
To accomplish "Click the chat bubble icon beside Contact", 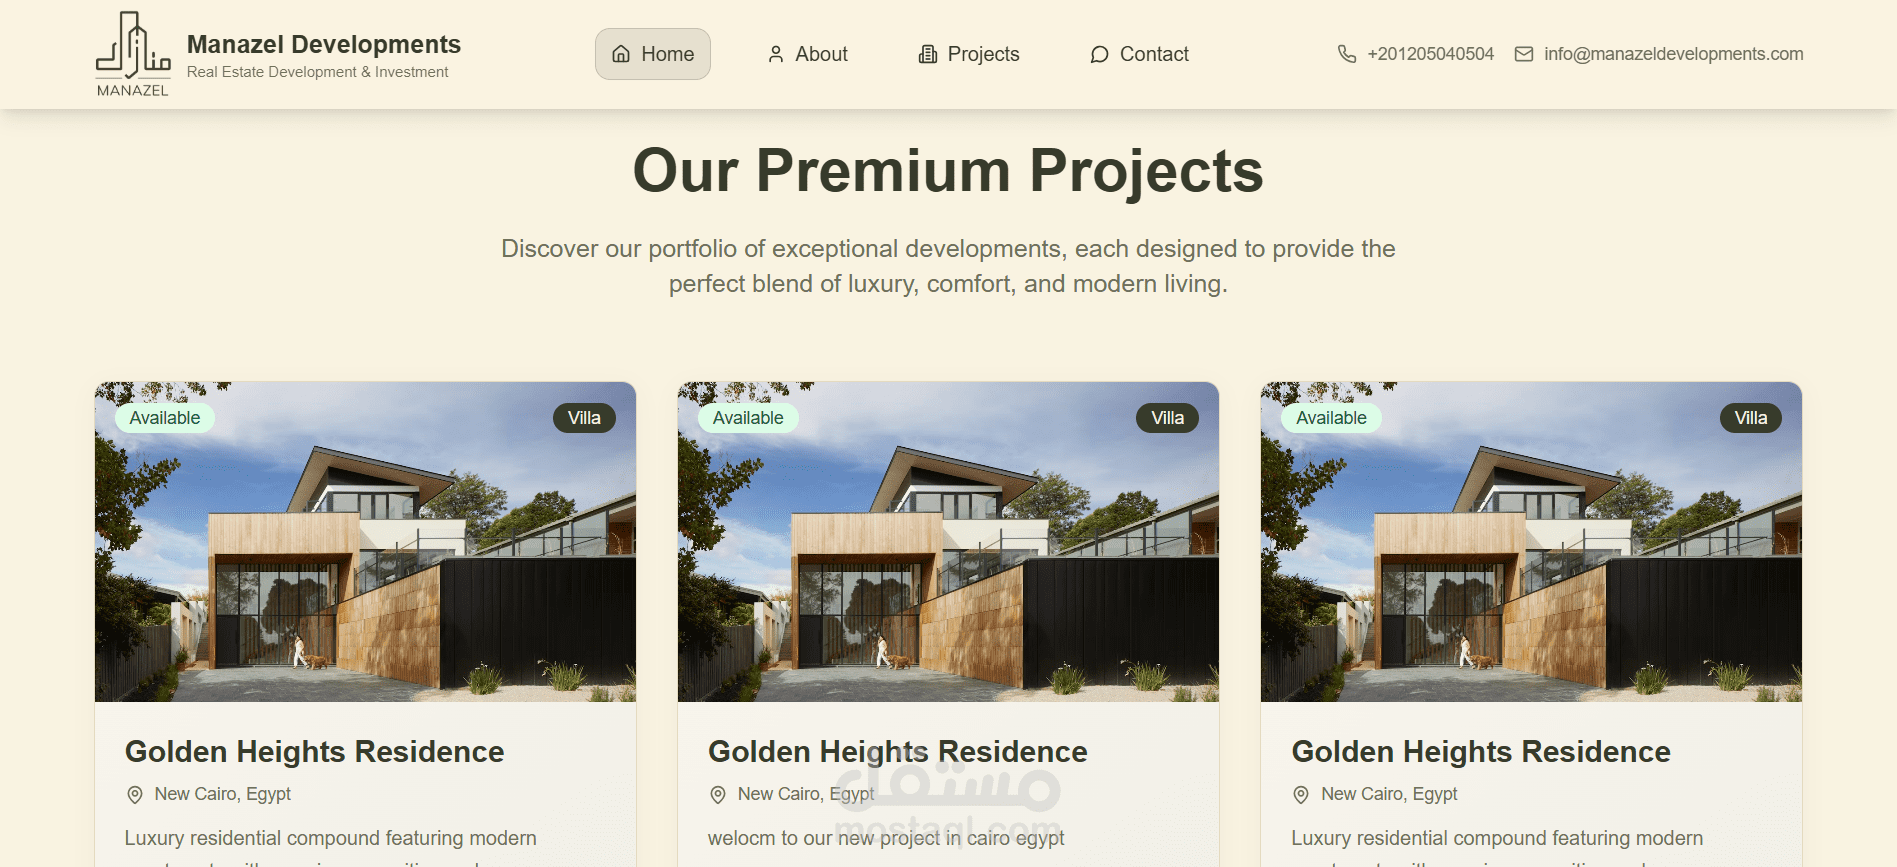I will pyautogui.click(x=1100, y=54).
